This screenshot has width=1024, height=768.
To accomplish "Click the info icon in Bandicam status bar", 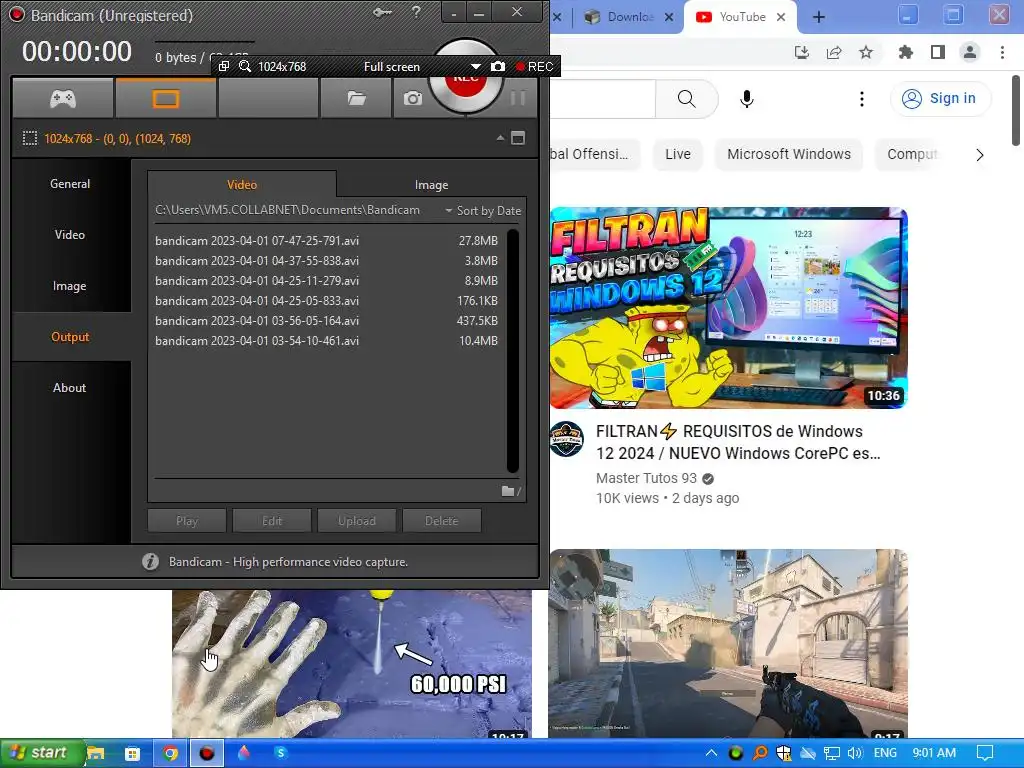I will 150,562.
